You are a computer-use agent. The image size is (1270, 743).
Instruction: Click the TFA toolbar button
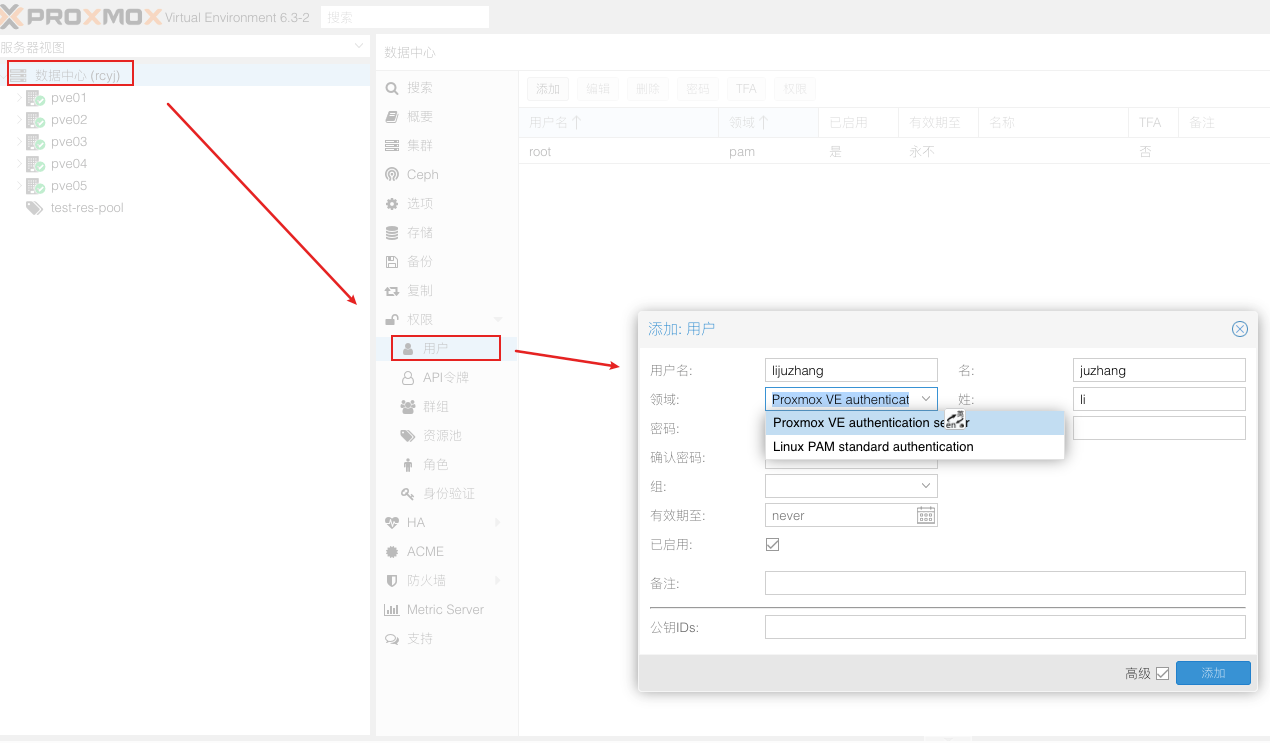[x=746, y=89]
